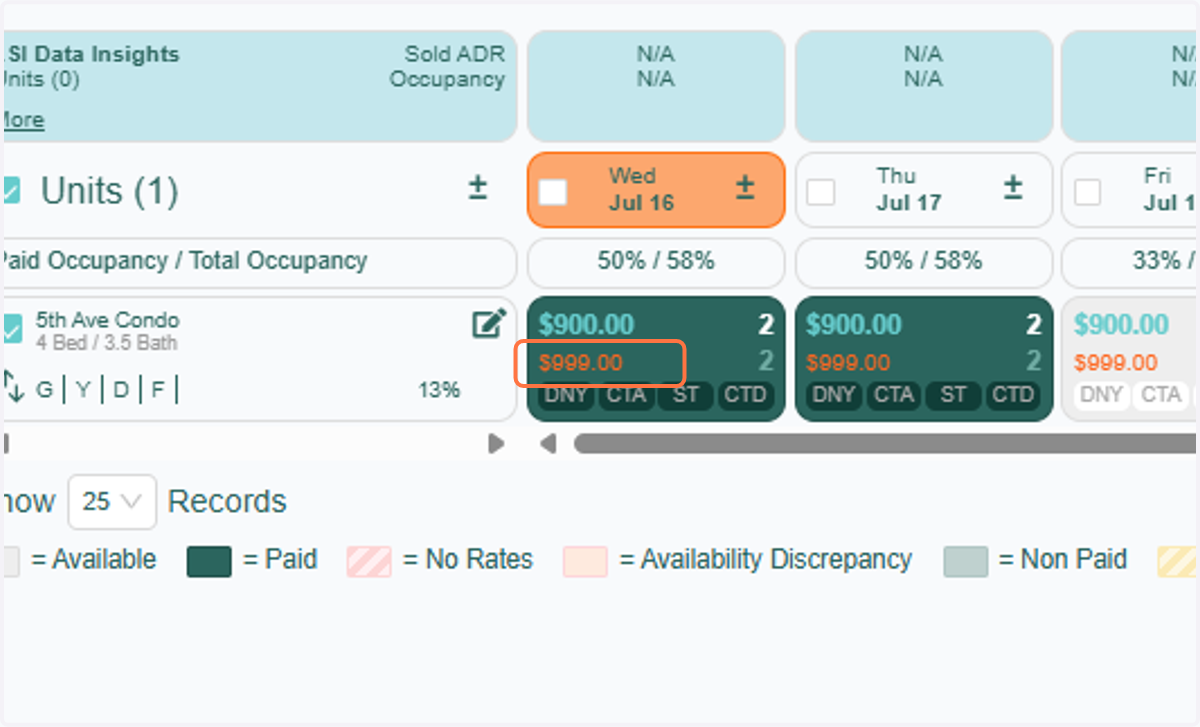The height and width of the screenshot is (727, 1200).
Task: Click the D filter letter under 5th Ave Condo
Action: [x=120, y=390]
